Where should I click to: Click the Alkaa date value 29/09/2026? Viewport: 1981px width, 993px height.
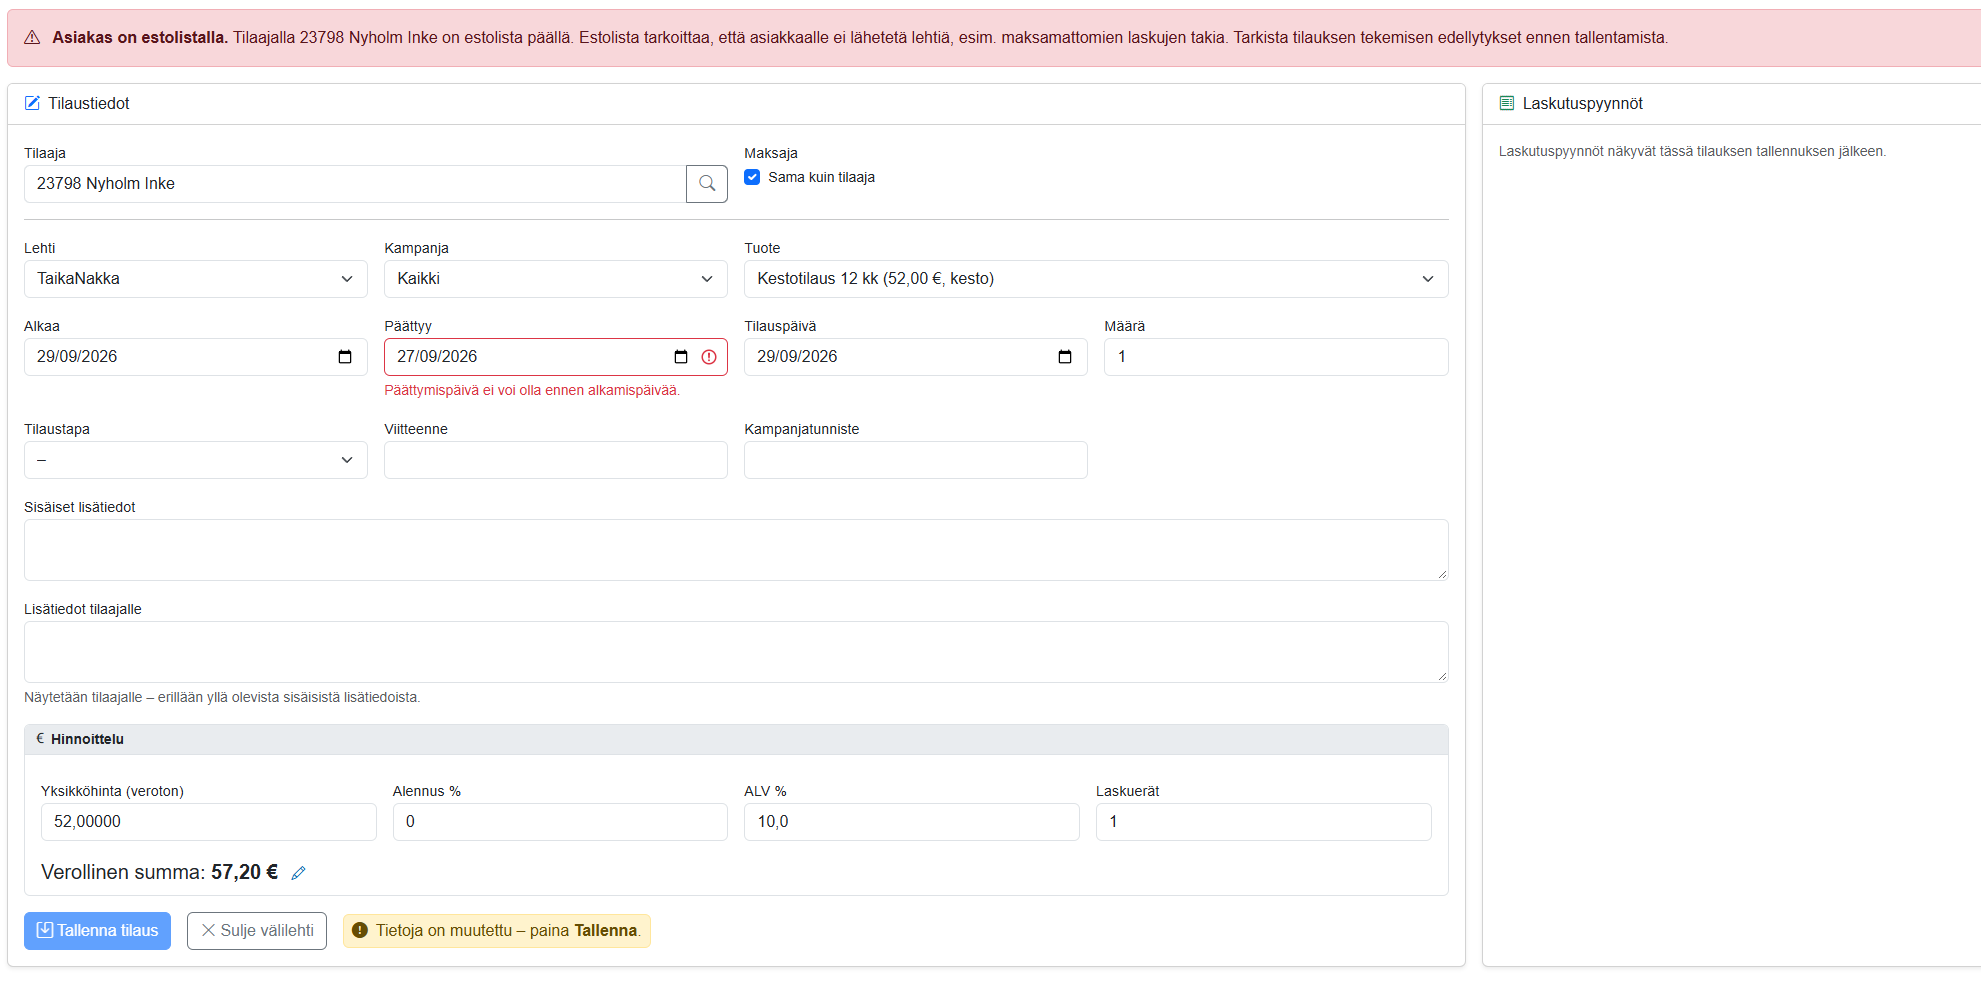[x=77, y=357]
